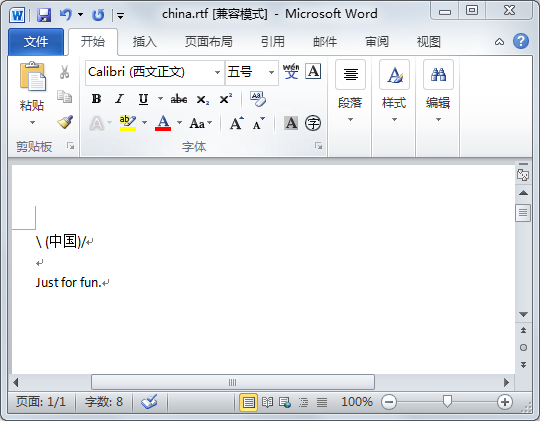540x421 pixels.
Task: Toggle subscript formatting
Action: point(202,100)
